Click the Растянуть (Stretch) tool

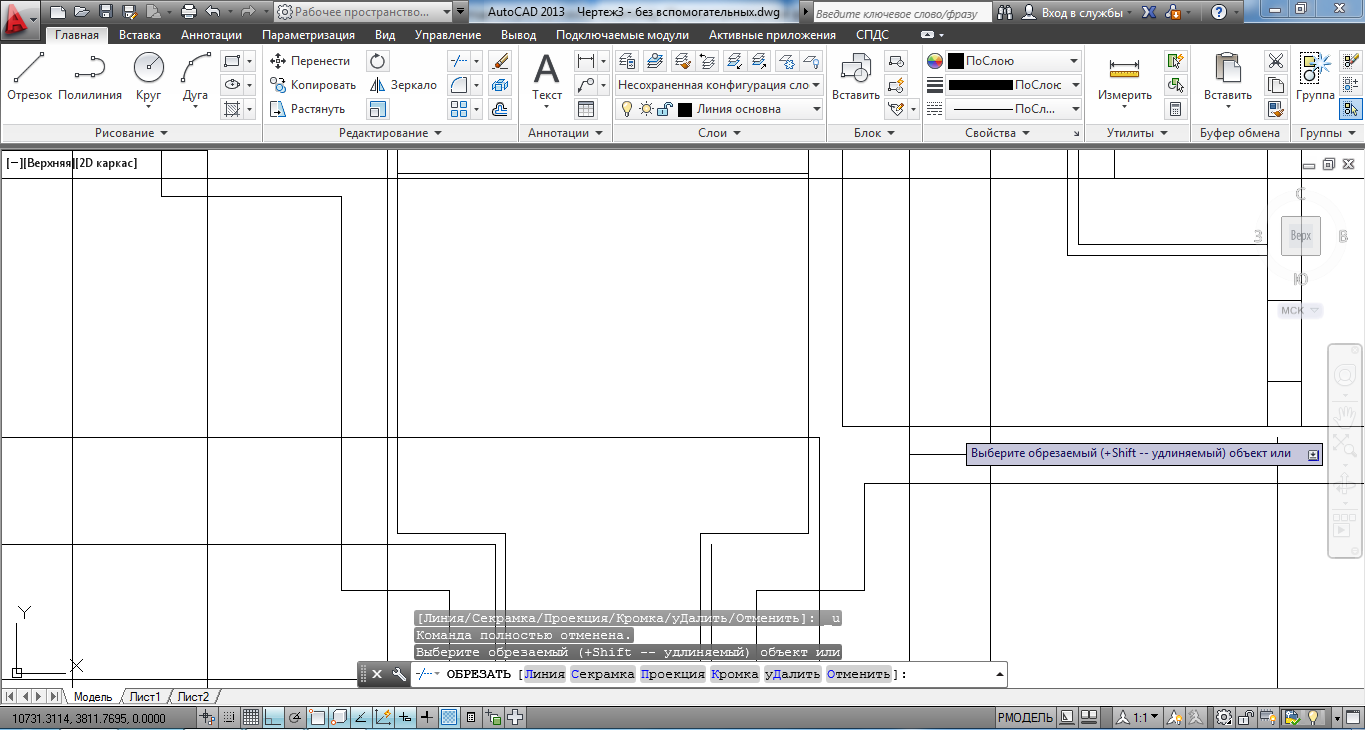308,109
